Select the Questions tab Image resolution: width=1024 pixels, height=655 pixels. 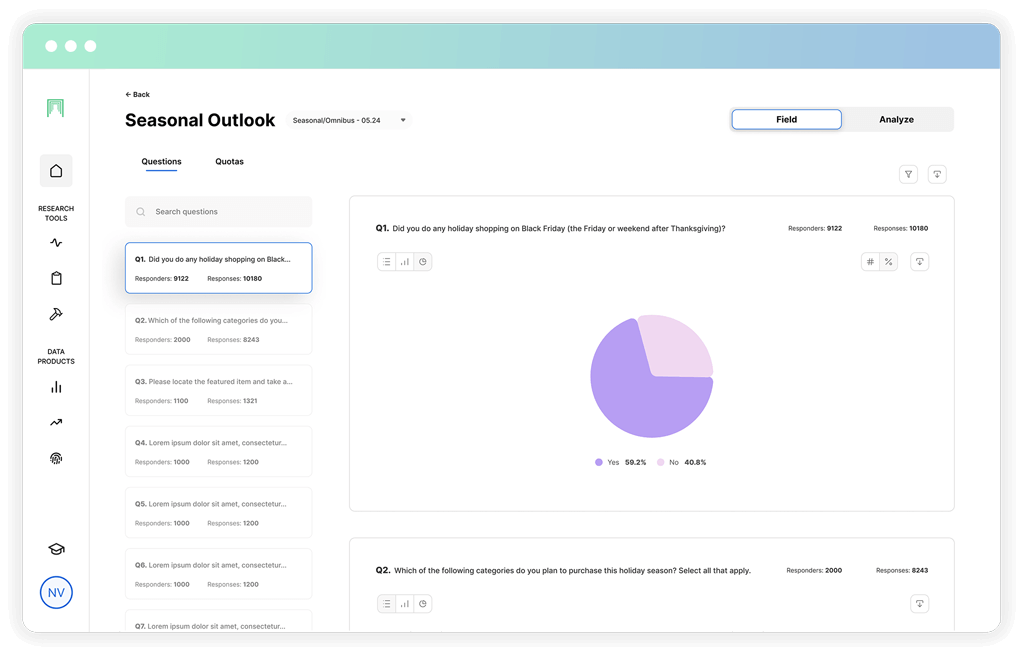[161, 161]
